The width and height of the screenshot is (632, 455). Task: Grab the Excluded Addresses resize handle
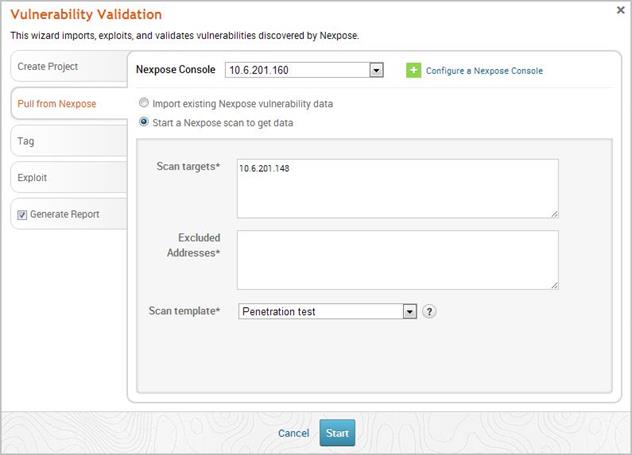tap(555, 285)
